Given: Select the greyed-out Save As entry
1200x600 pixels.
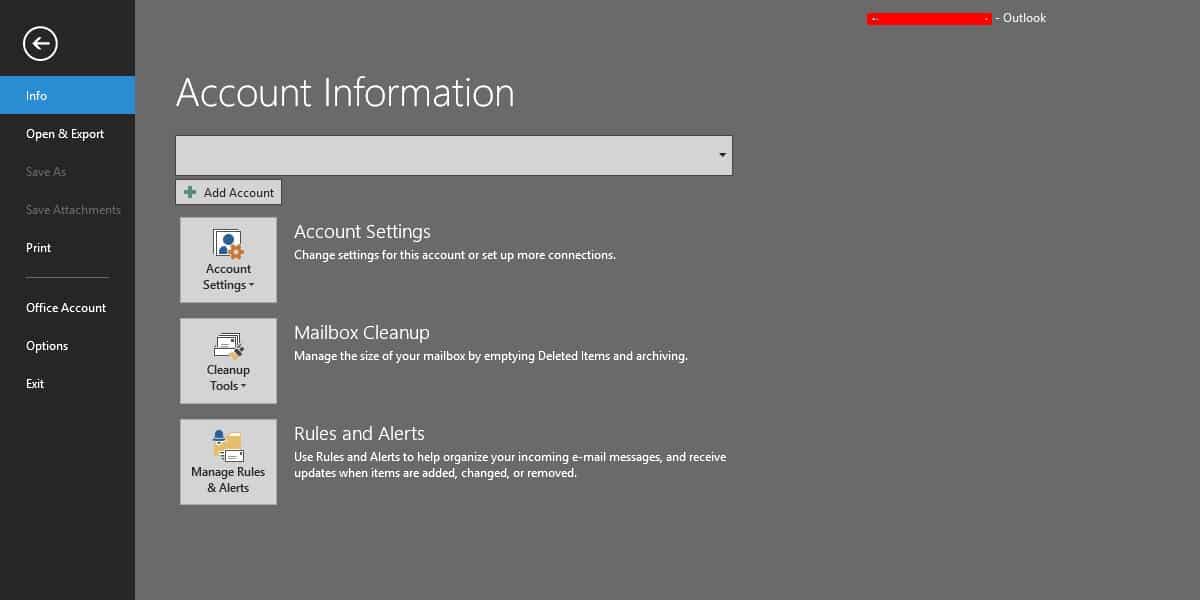Looking at the screenshot, I should tap(46, 172).
